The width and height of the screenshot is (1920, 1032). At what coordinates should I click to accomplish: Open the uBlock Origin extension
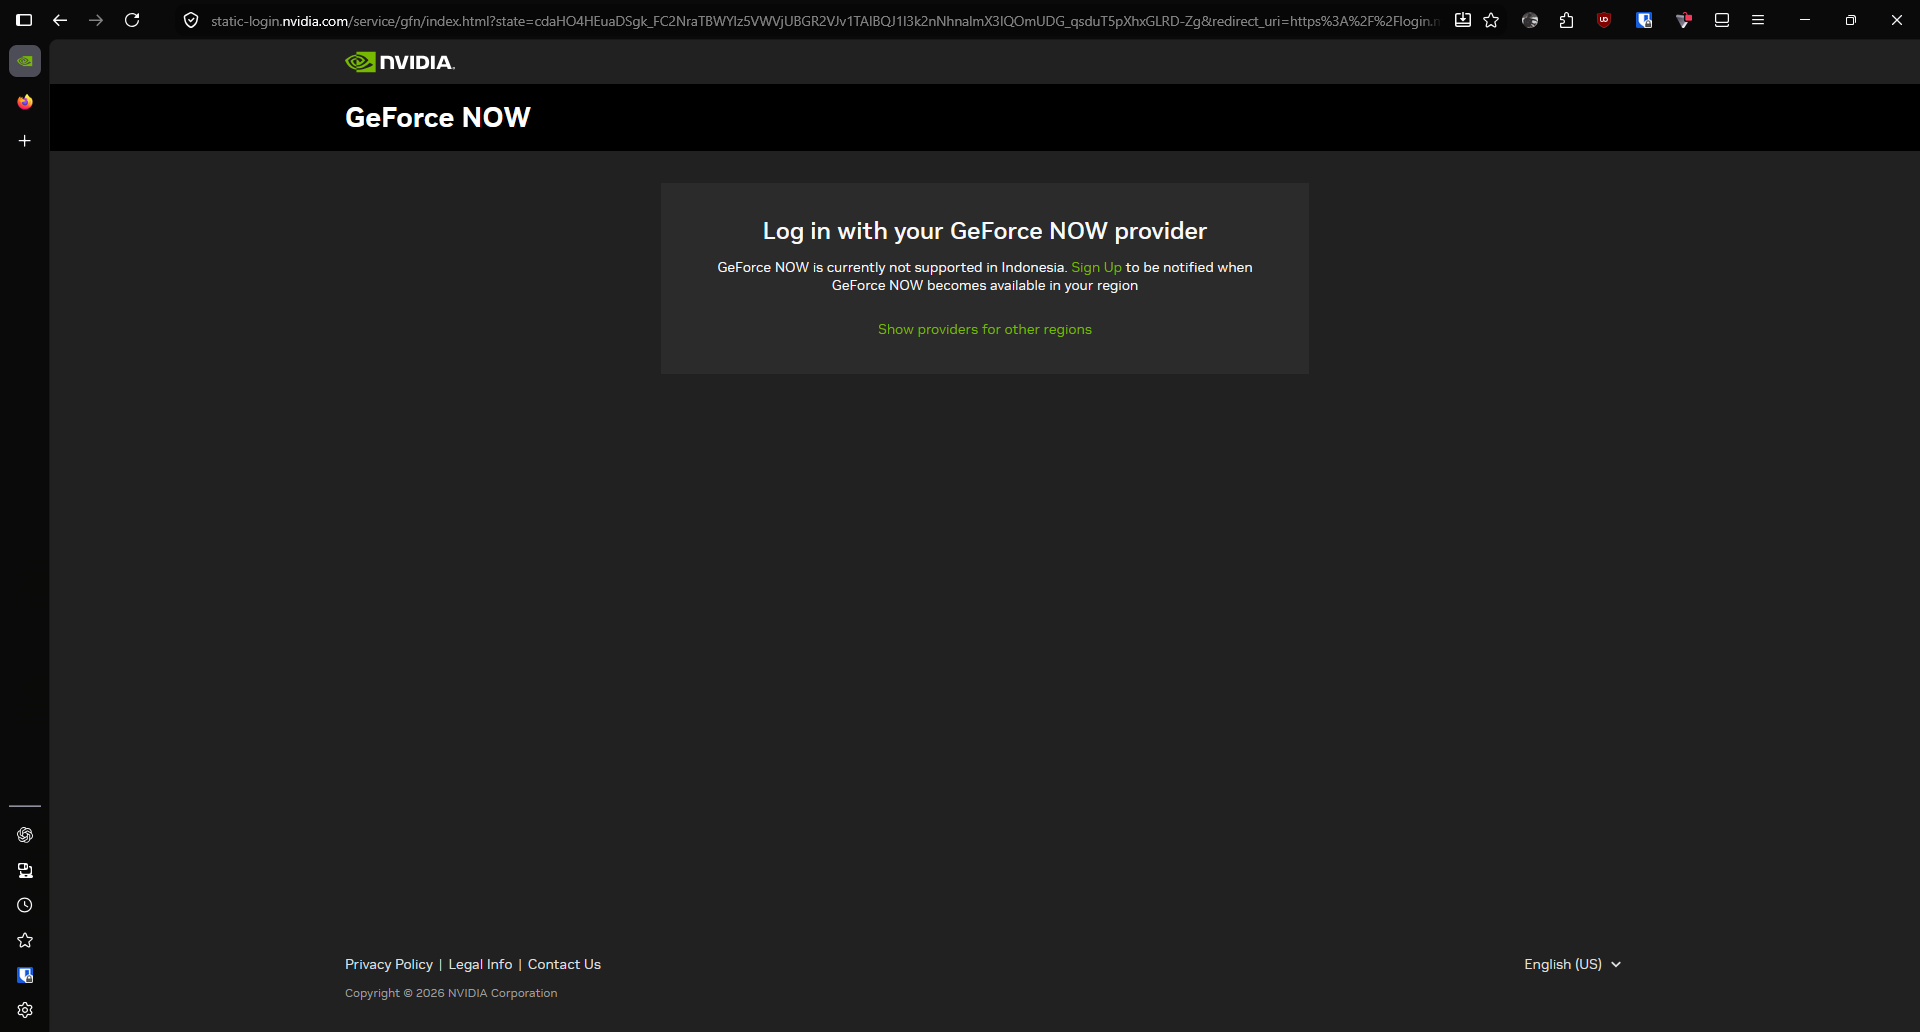[x=1604, y=20]
